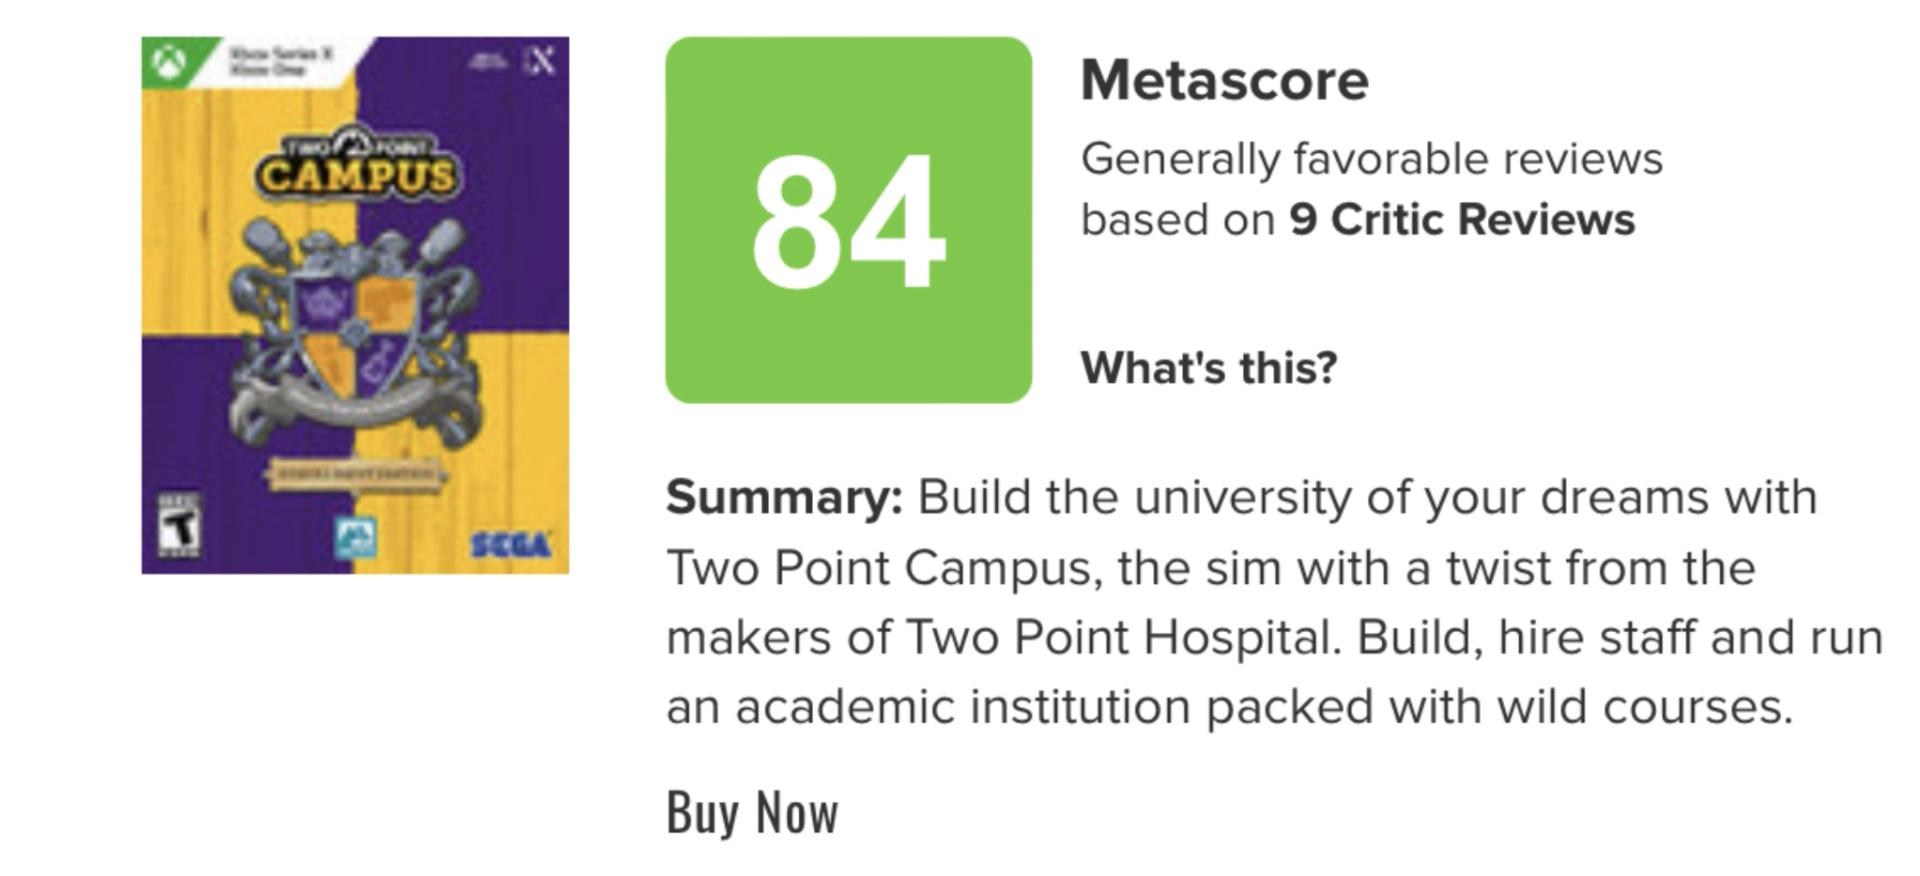Click the ESRB T rating badge
The image size is (1920, 876).
pos(180,524)
